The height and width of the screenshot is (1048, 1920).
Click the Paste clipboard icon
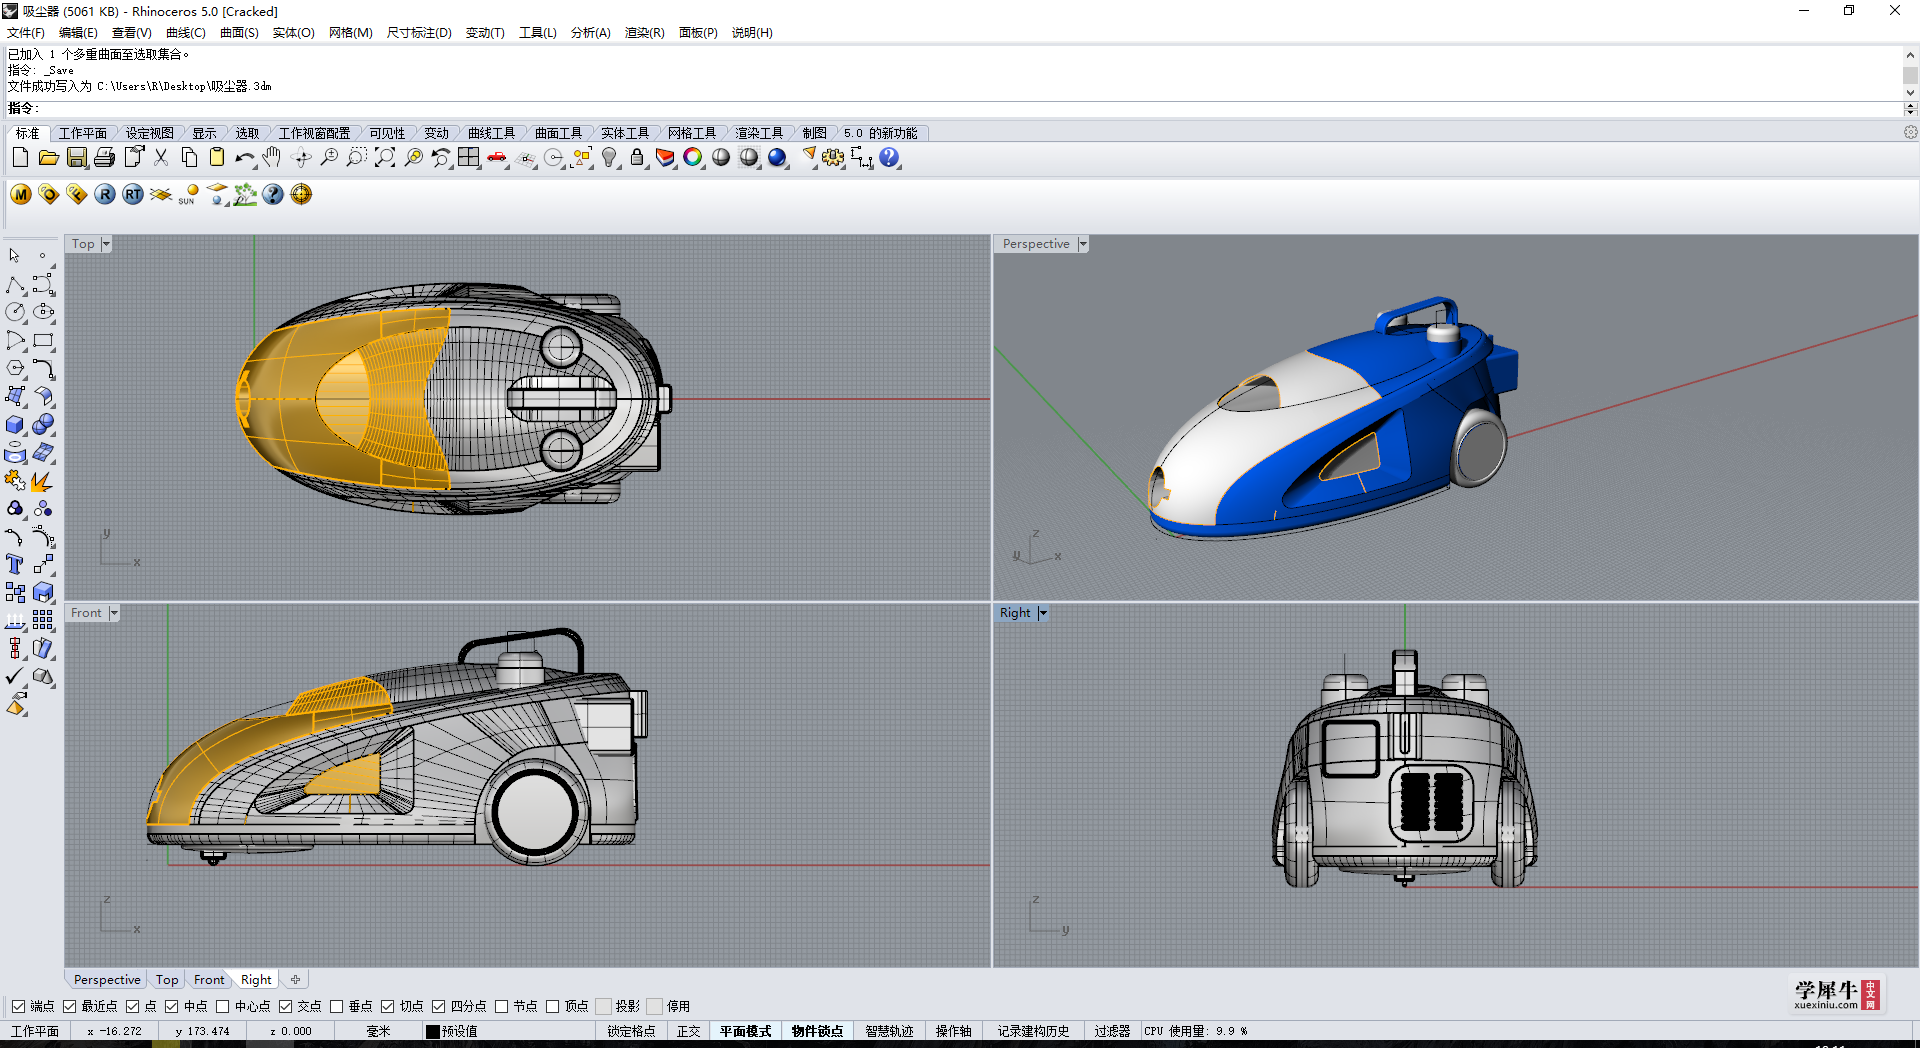[216, 157]
